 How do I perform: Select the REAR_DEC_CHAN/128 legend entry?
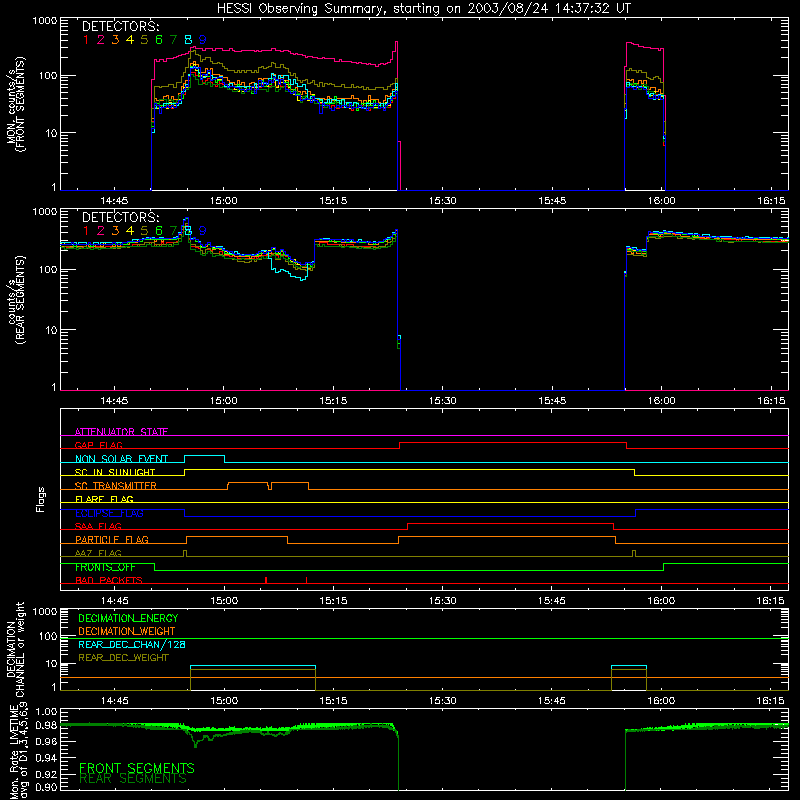tap(132, 644)
